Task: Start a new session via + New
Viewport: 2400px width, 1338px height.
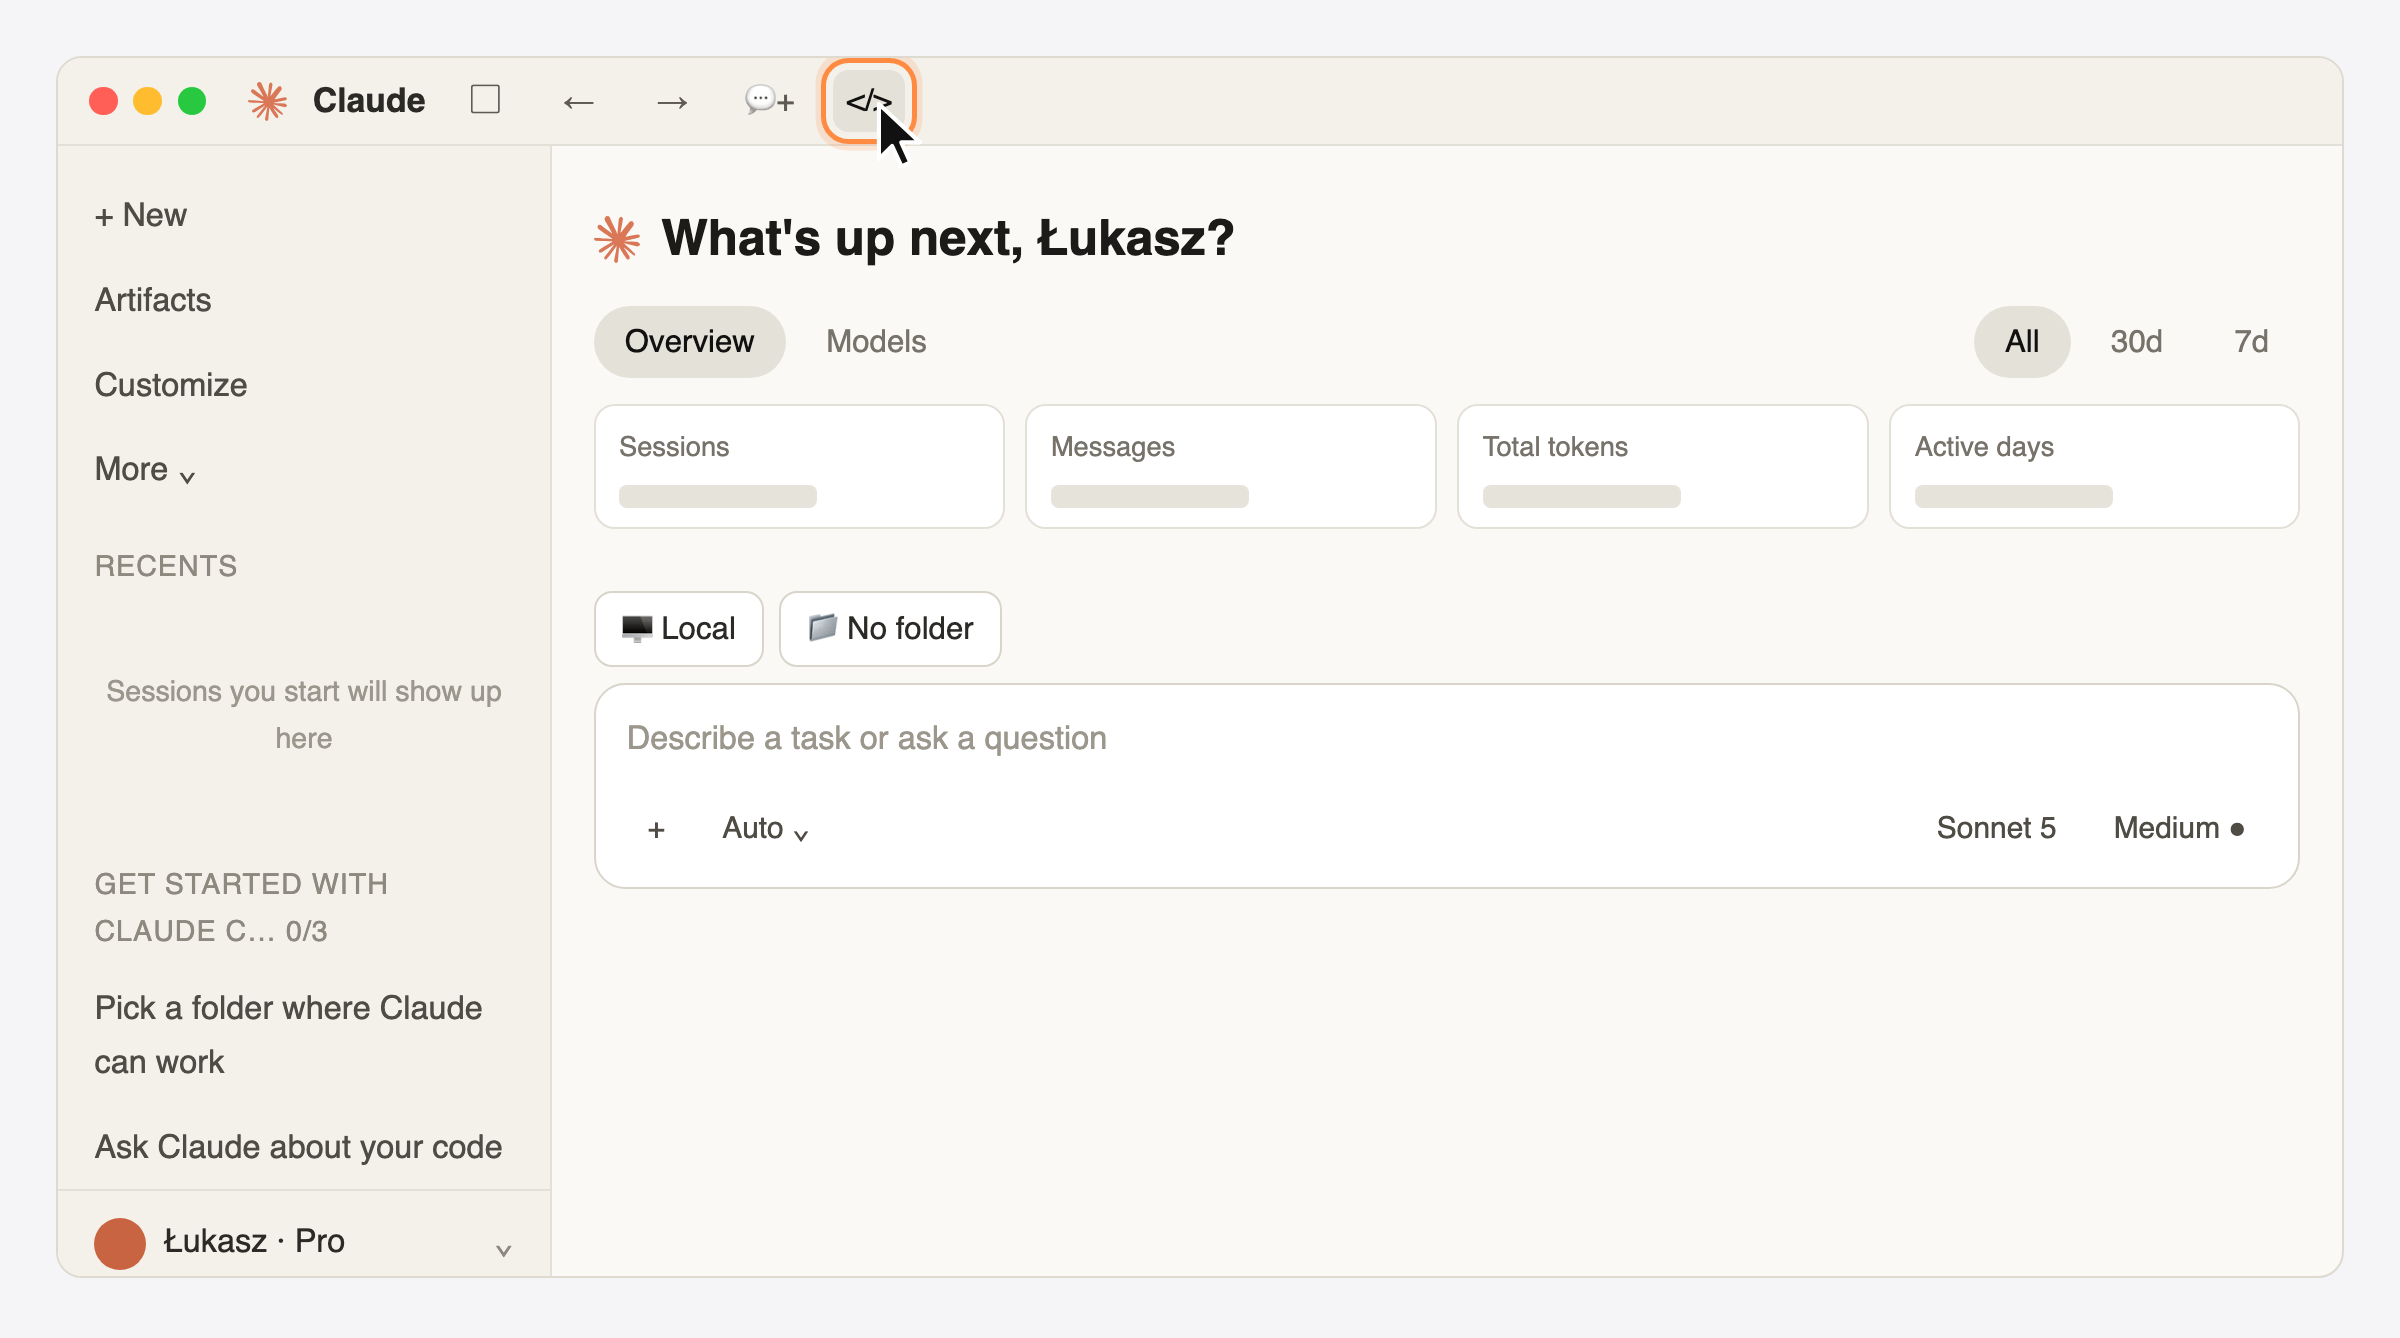Action: point(141,215)
